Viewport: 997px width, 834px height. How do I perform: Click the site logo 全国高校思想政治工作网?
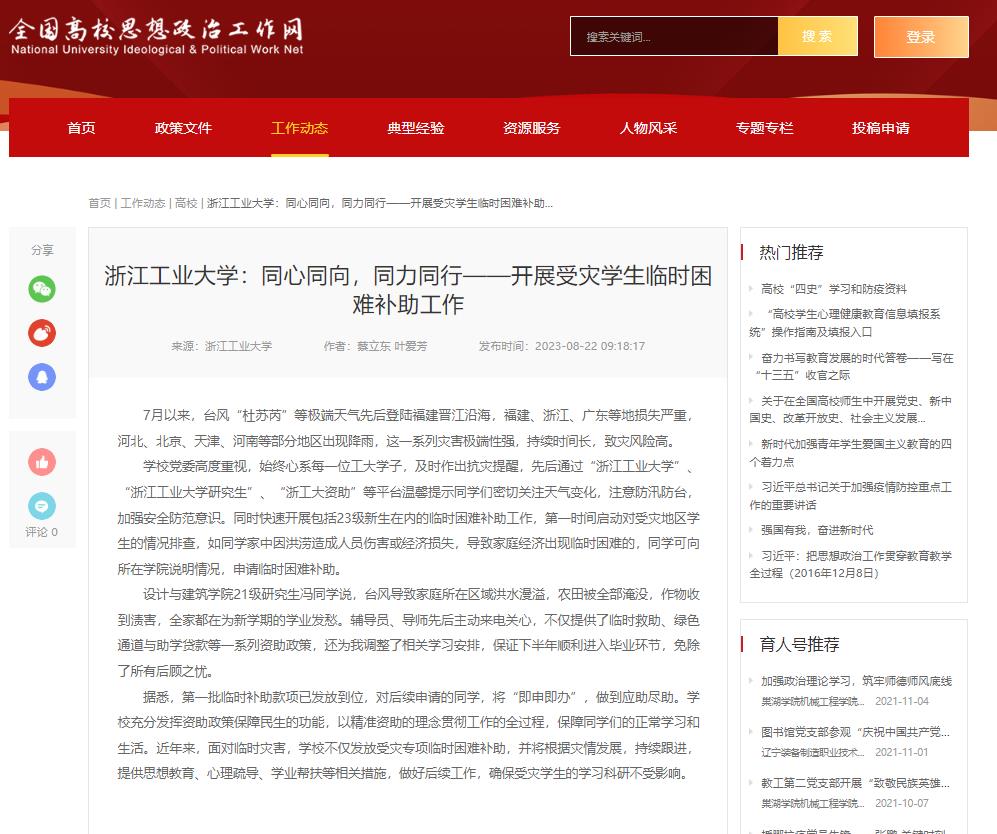coord(157,36)
